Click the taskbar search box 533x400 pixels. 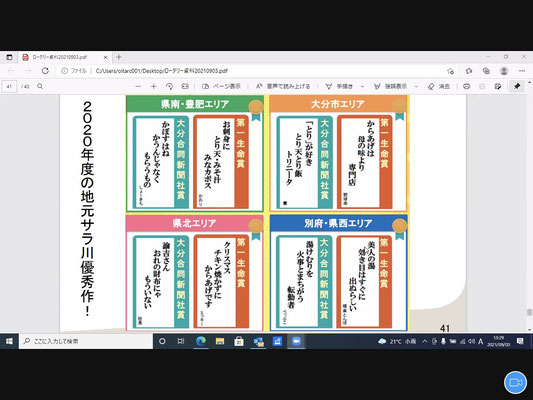click(x=86, y=341)
